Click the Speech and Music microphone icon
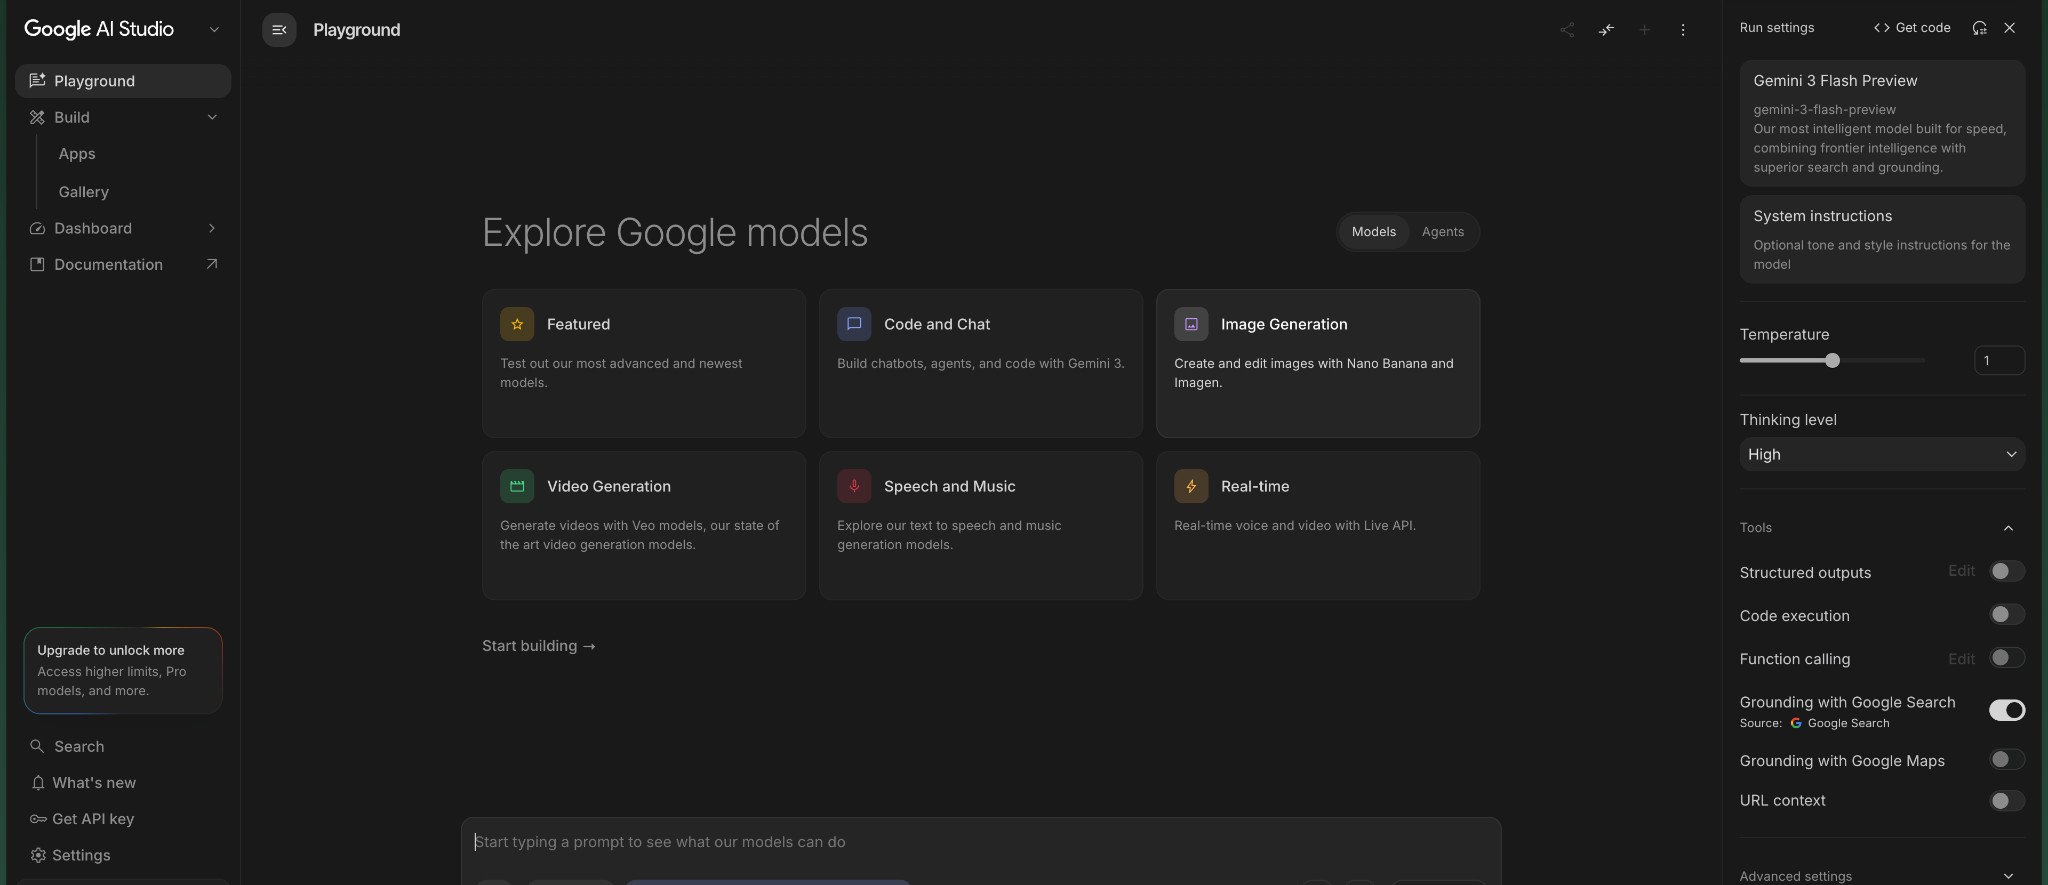Viewport: 2048px width, 885px height. [x=854, y=486]
